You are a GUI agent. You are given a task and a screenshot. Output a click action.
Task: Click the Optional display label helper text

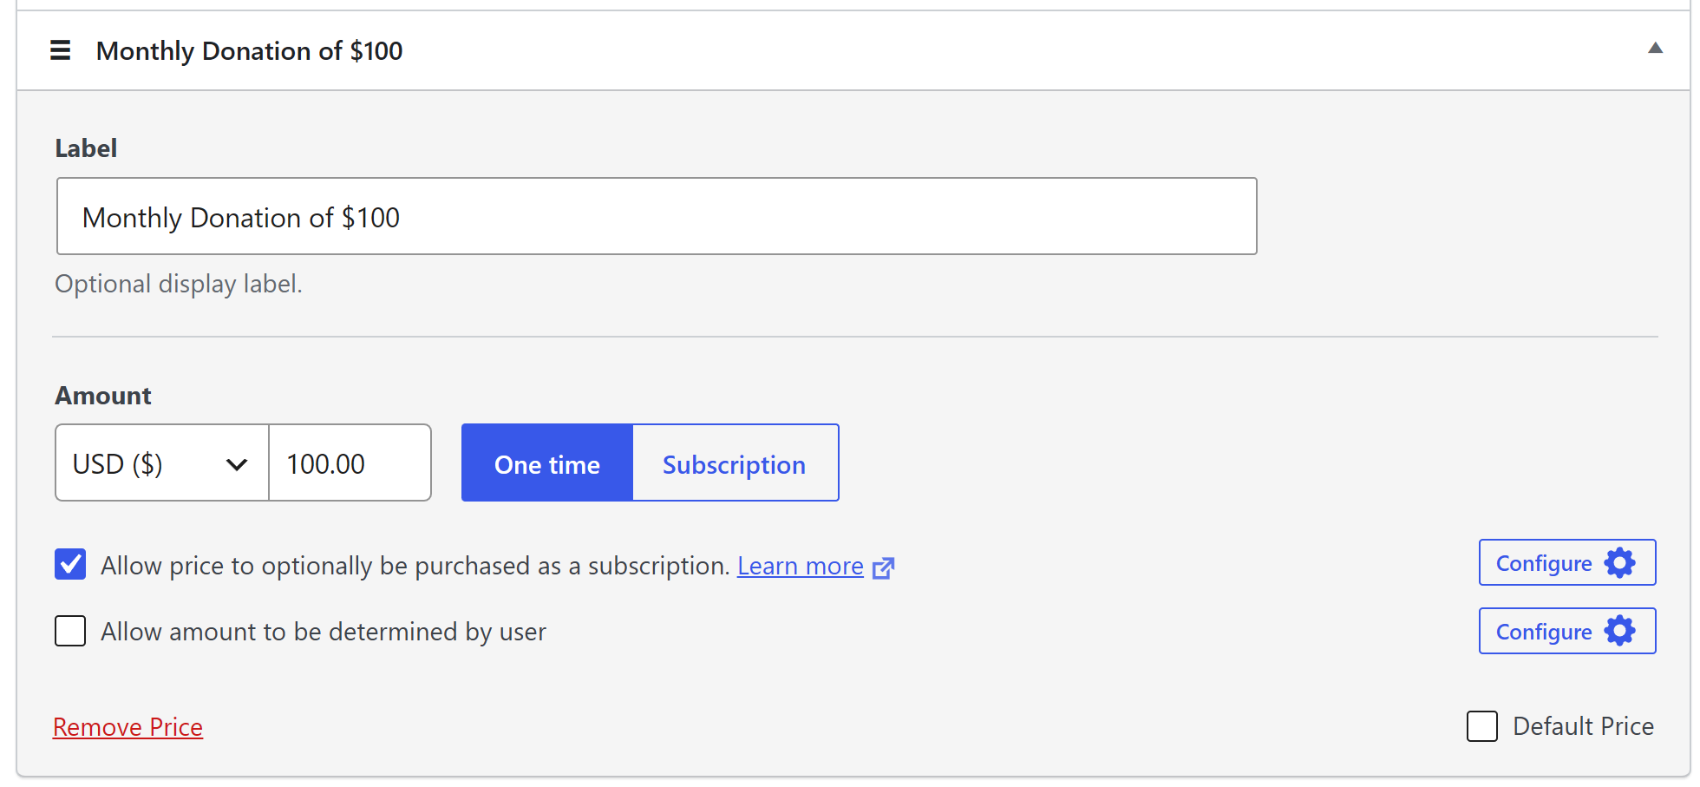pyautogui.click(x=178, y=284)
